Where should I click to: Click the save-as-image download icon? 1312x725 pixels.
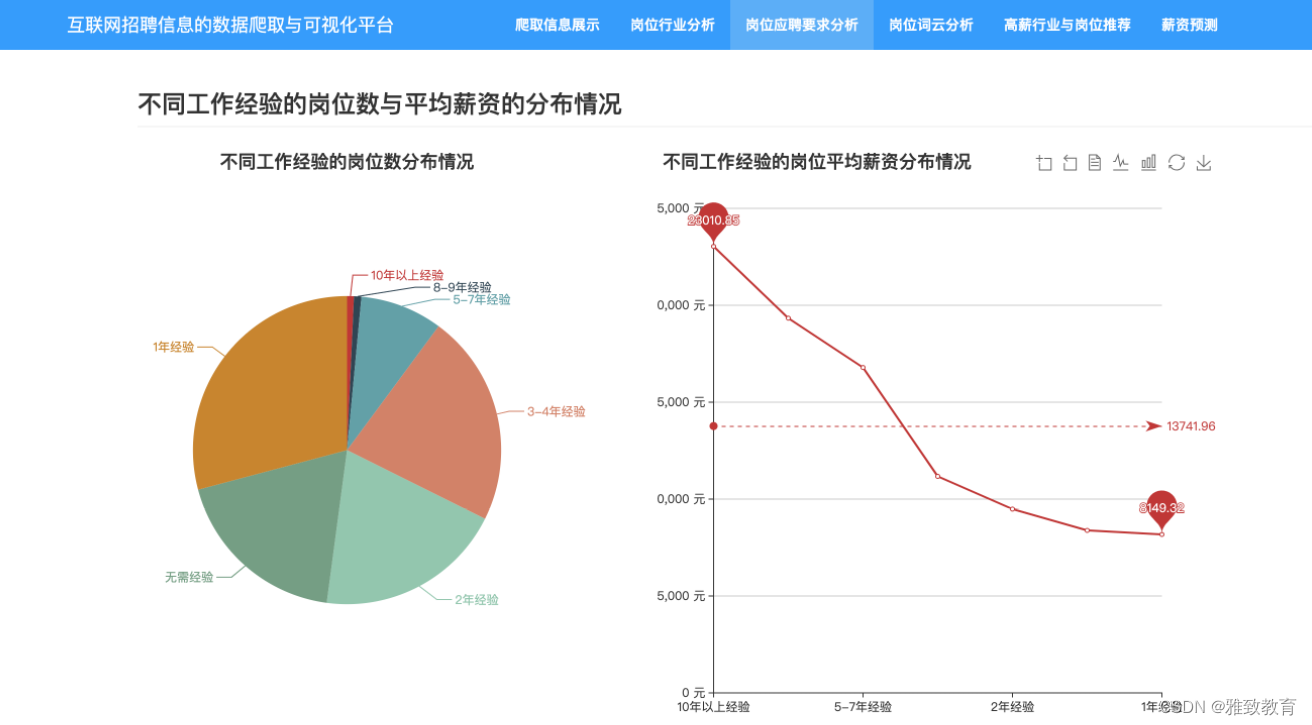[x=1203, y=163]
